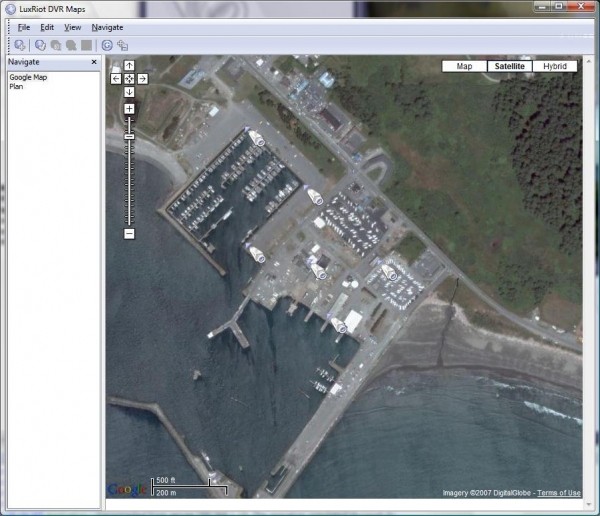Image resolution: width=600 pixels, height=516 pixels.
Task: Zoom in with the plus button
Action: (129, 108)
